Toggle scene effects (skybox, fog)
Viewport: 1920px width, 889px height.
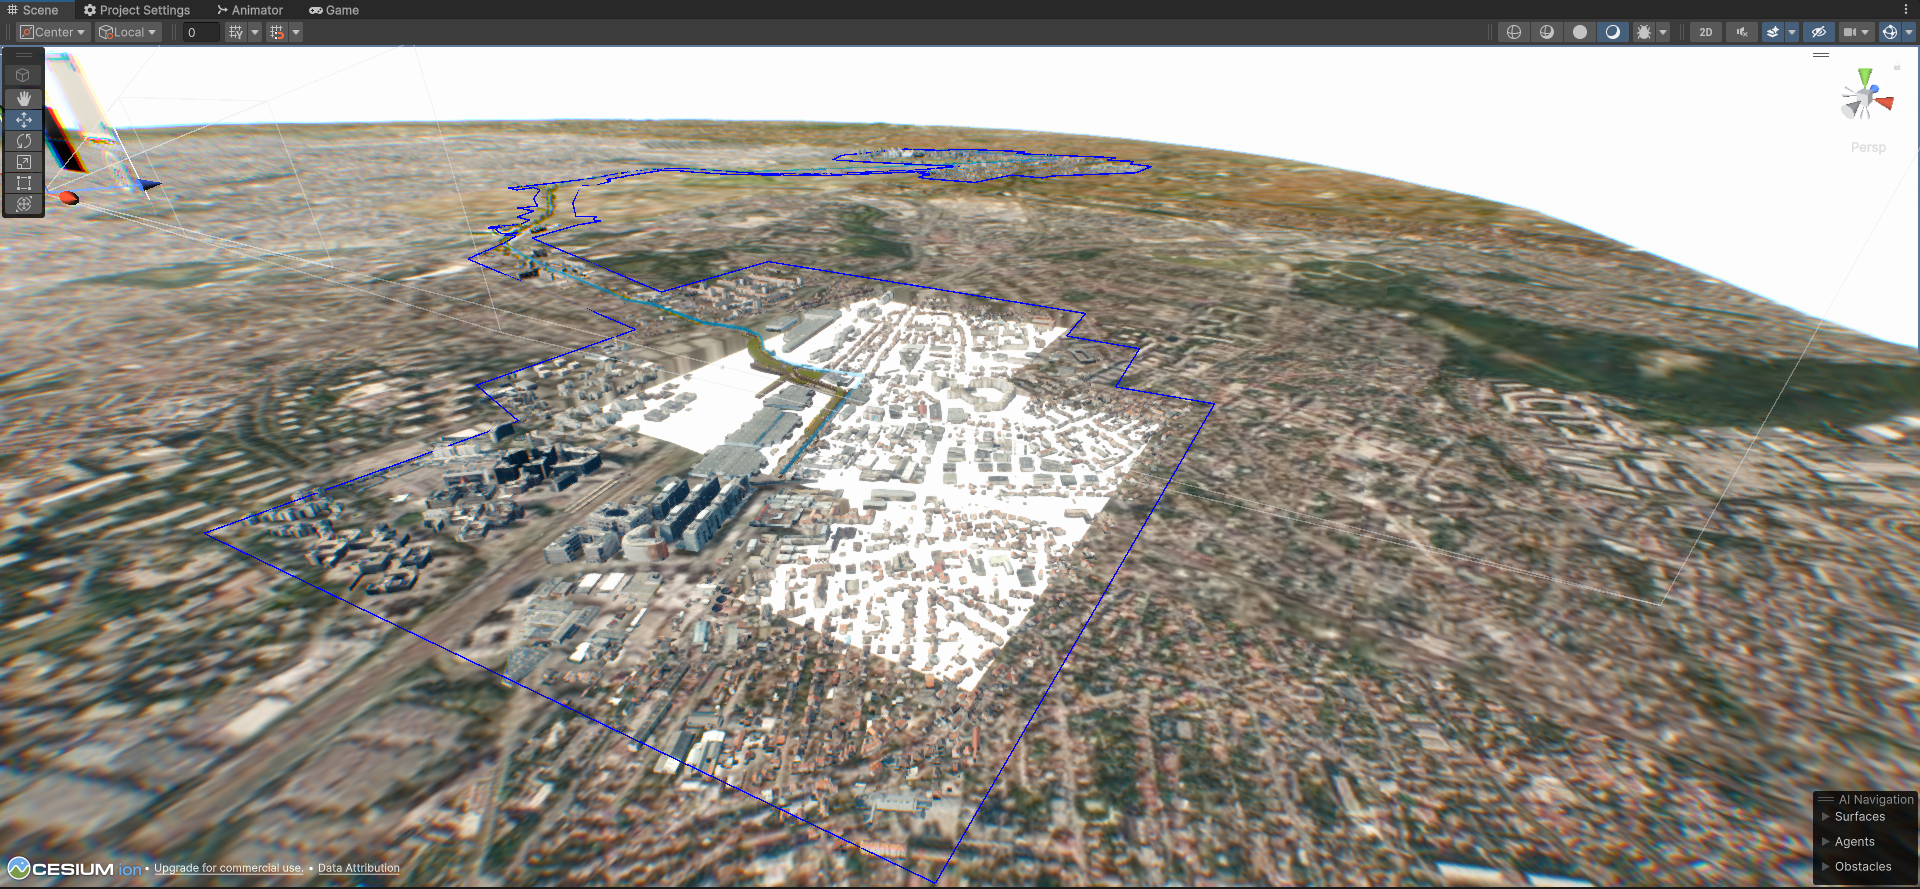point(1773,32)
